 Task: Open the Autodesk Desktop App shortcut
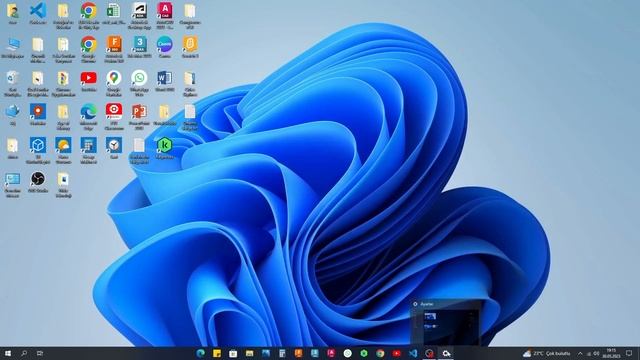pos(139,16)
